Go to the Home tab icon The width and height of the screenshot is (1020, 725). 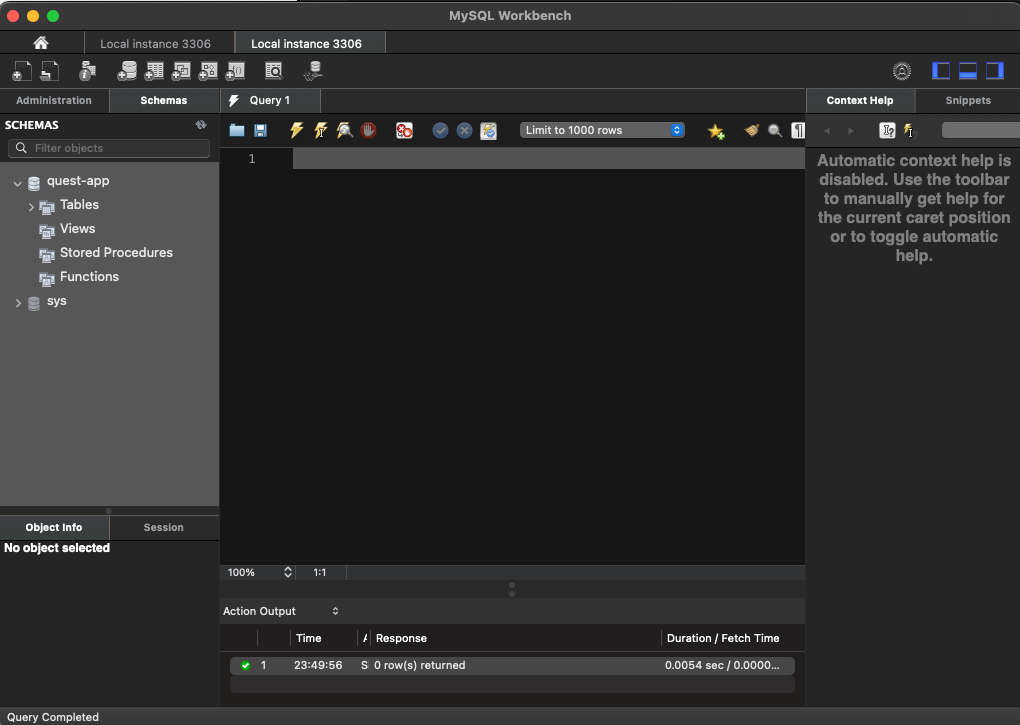[41, 43]
